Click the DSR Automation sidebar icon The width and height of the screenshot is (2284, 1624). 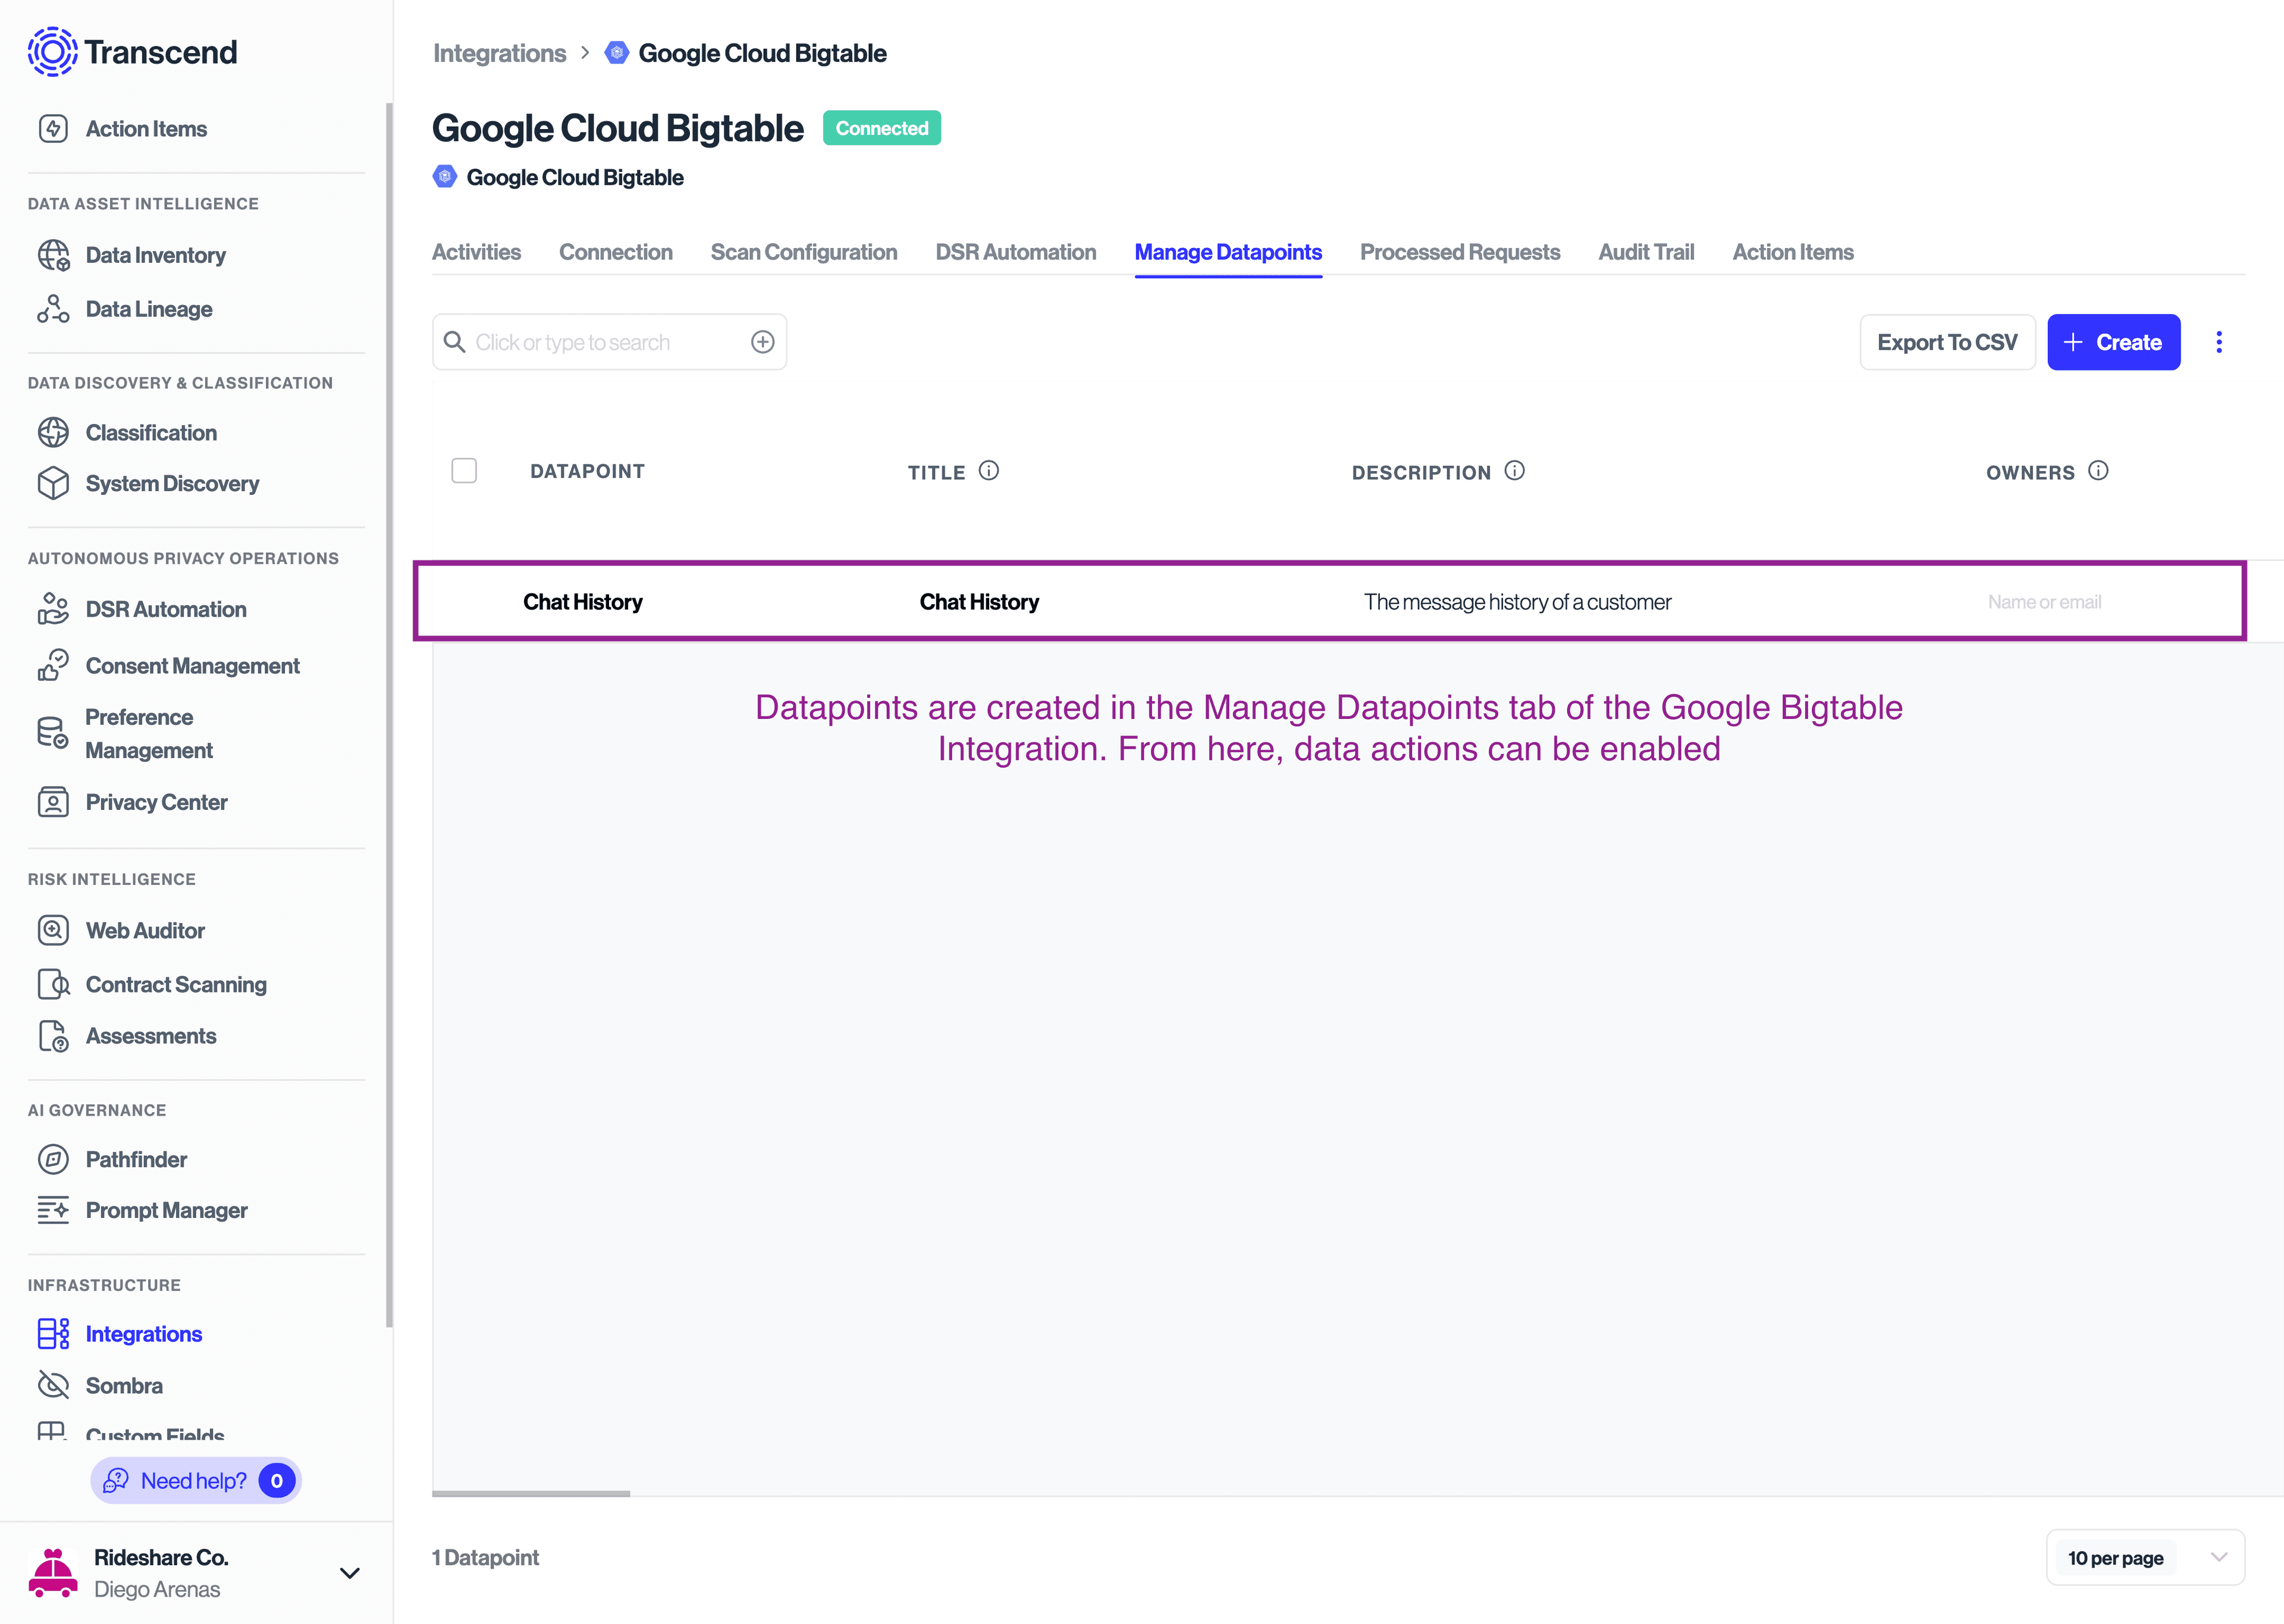click(53, 609)
